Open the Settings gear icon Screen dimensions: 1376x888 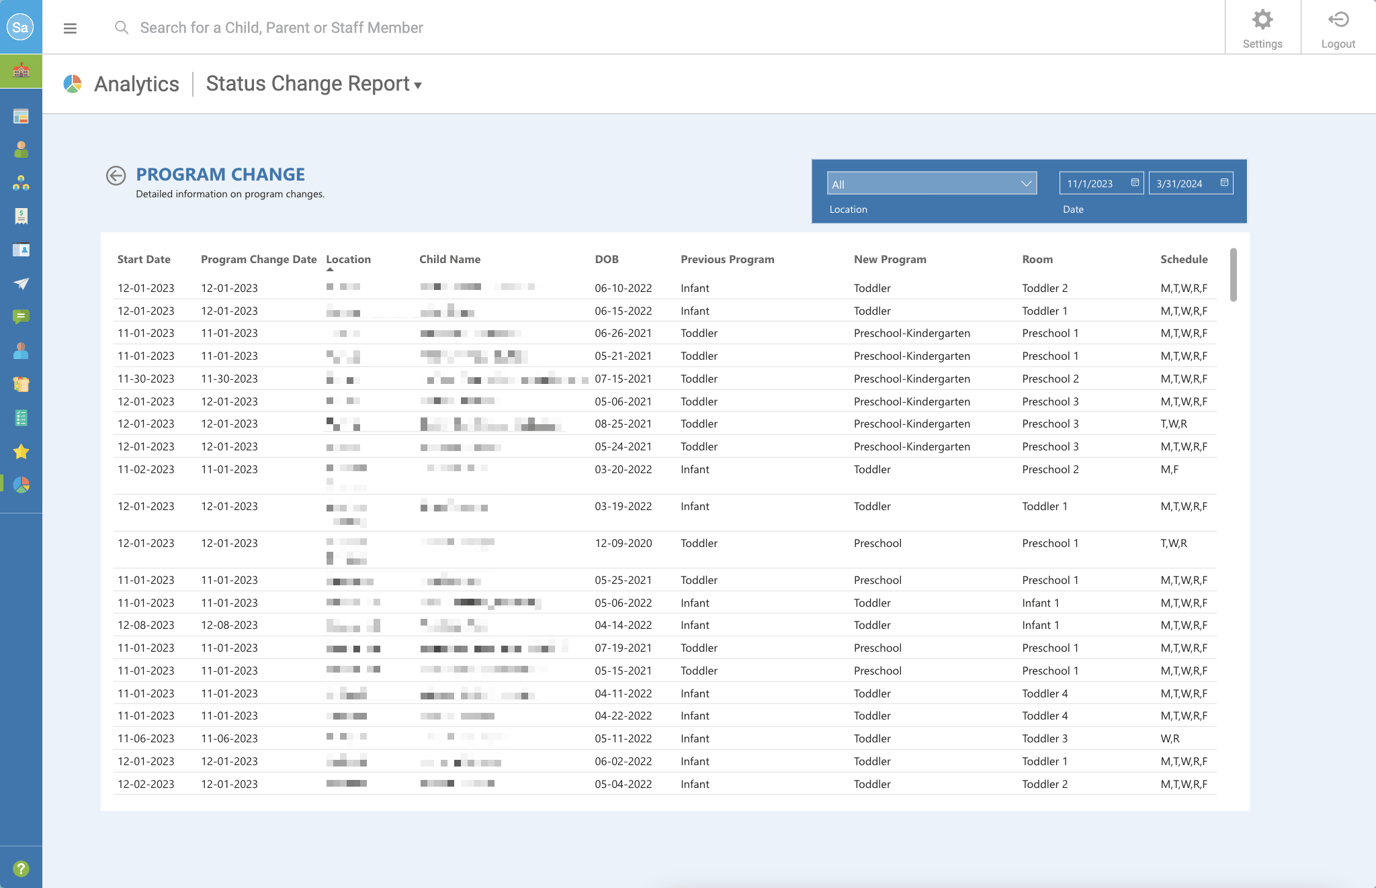tap(1262, 27)
